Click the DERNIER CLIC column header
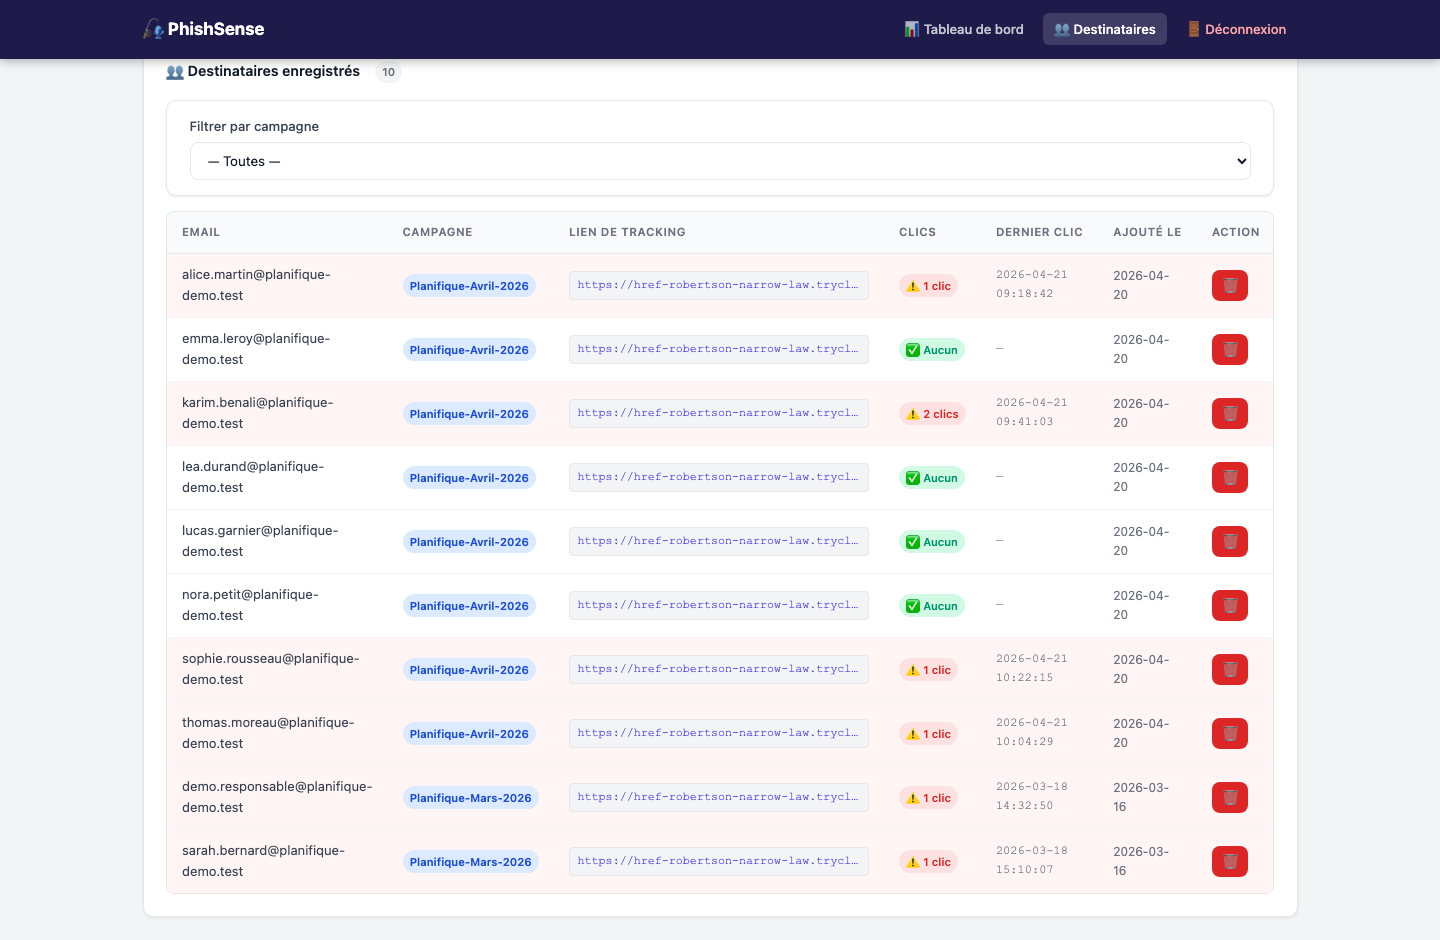Screen dimensions: 1440x940 [1039, 232]
